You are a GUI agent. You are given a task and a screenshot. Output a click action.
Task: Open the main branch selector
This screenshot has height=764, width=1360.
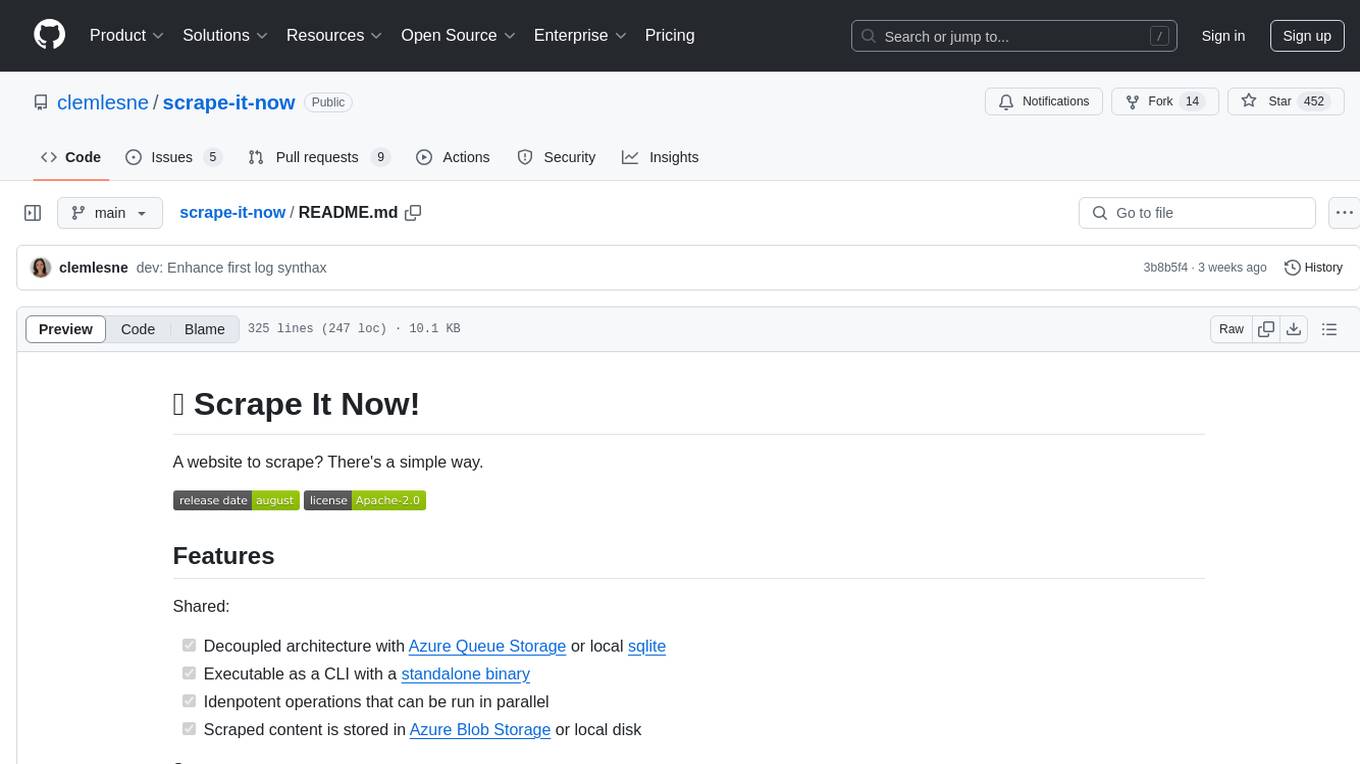[x=110, y=213]
